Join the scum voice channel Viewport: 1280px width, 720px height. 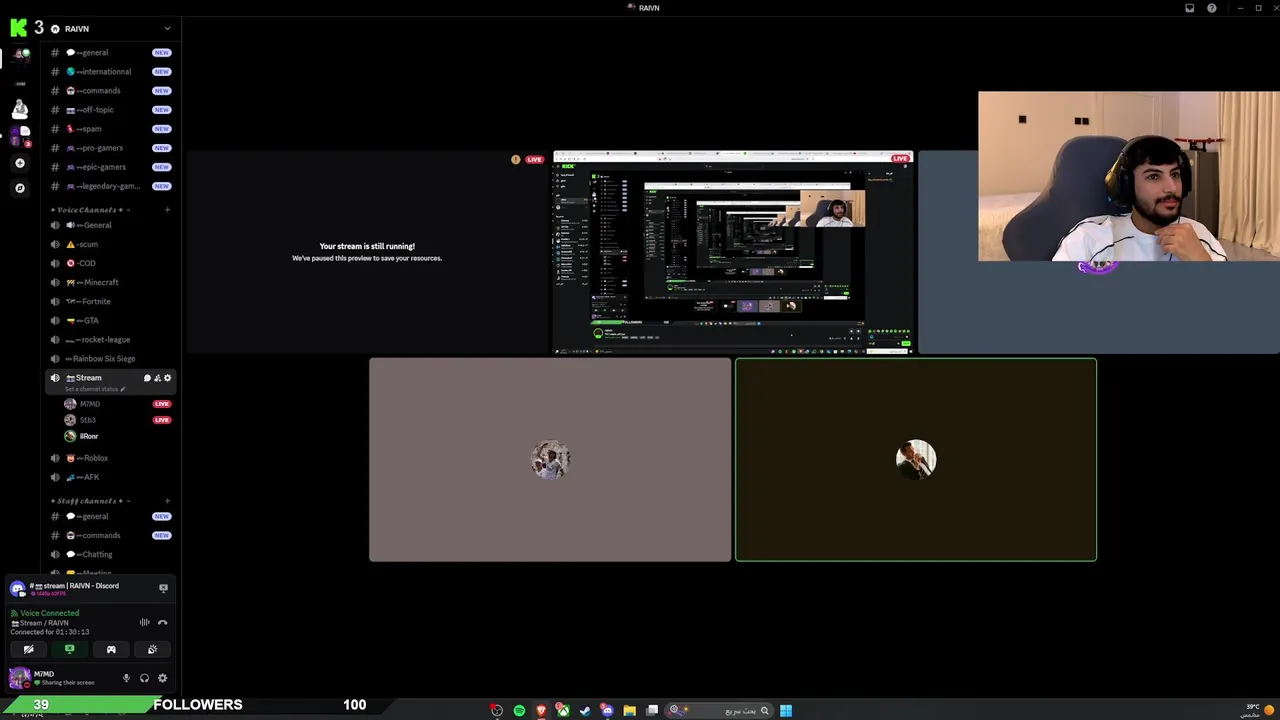[x=111, y=244]
